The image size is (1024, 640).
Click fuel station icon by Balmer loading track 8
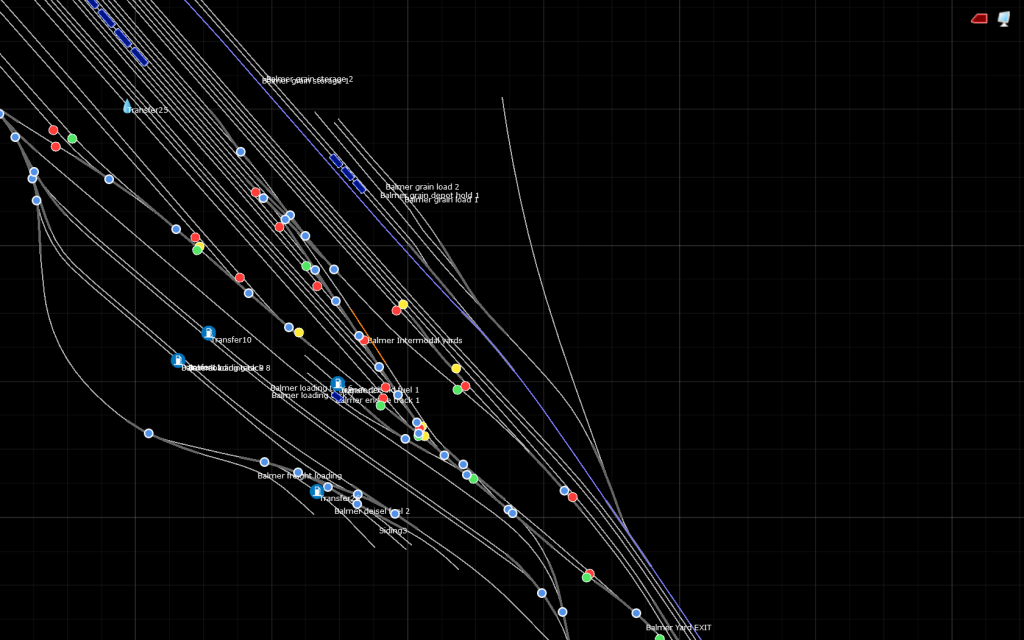point(178,360)
